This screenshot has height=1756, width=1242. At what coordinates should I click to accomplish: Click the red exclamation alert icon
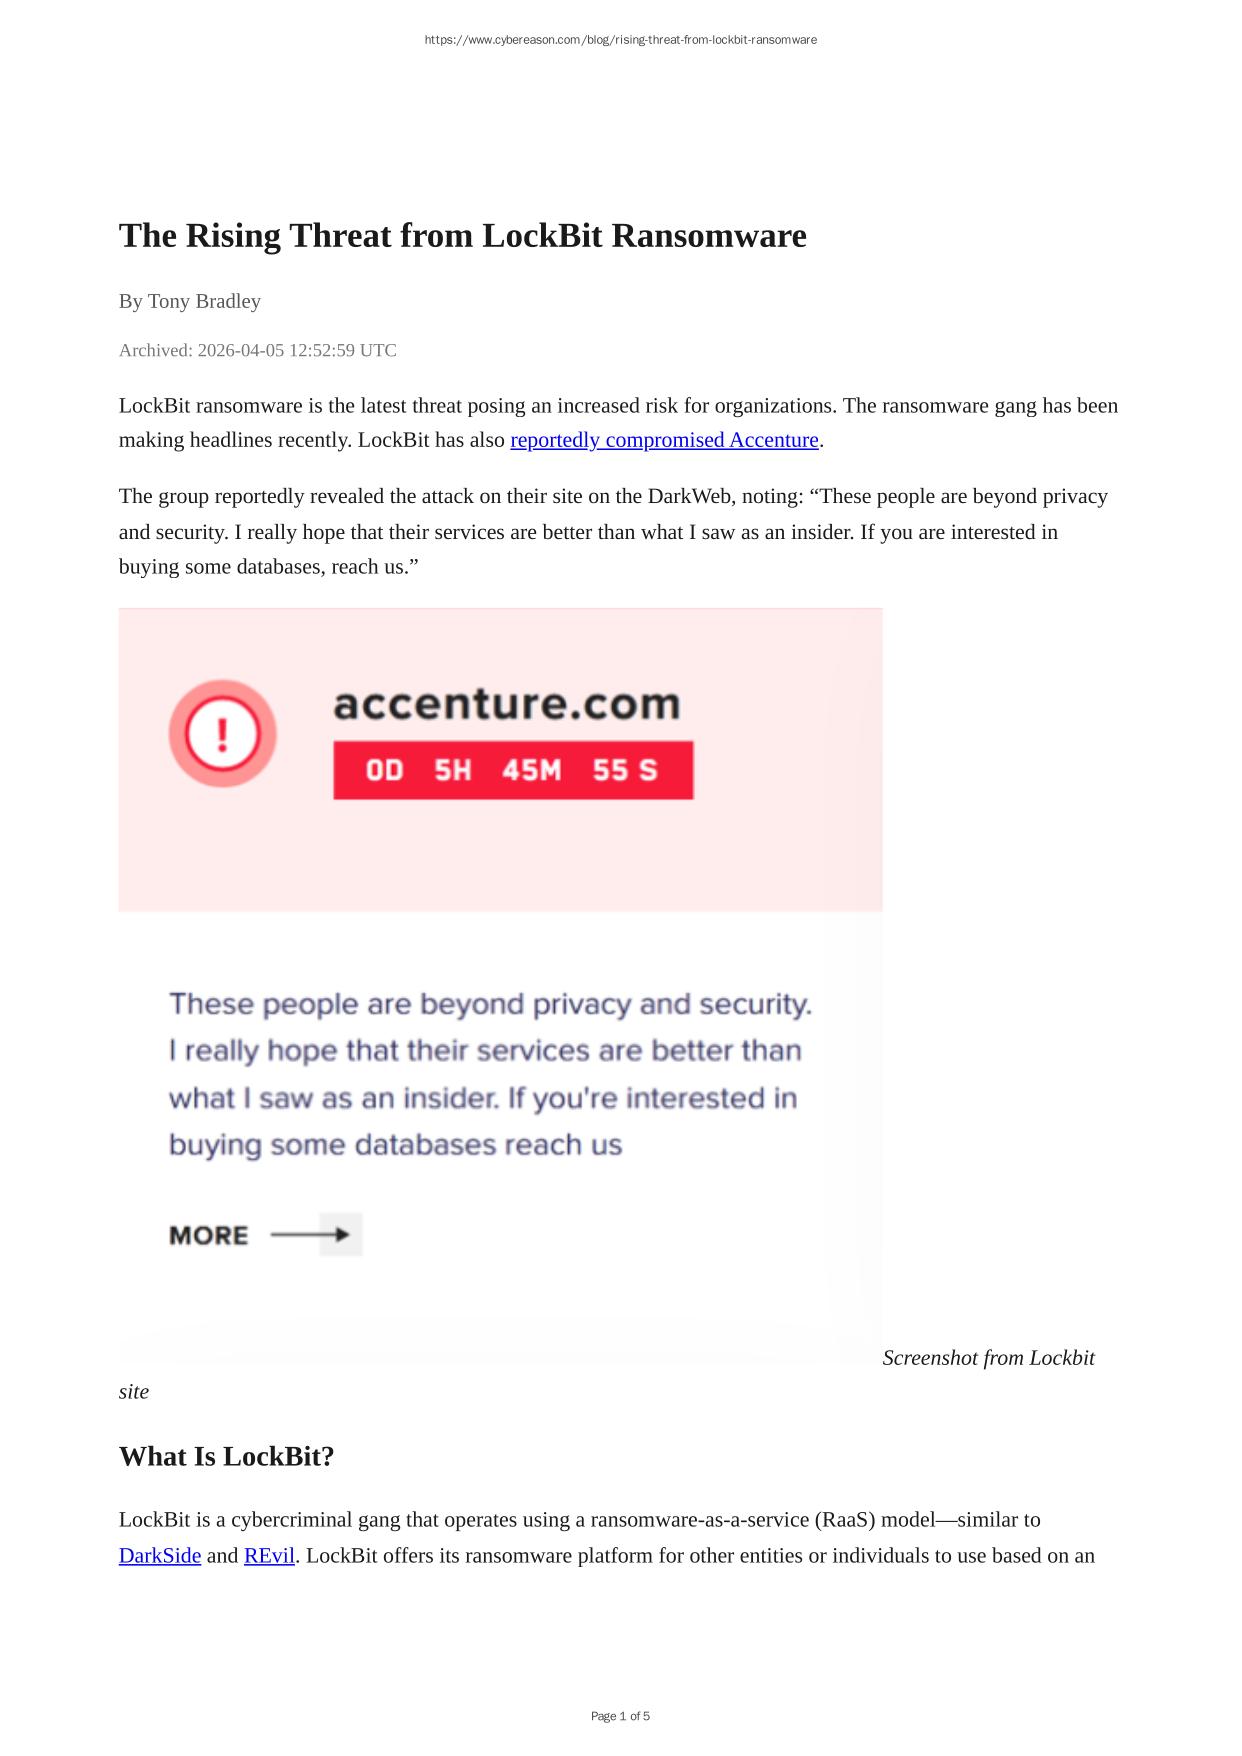click(x=222, y=734)
